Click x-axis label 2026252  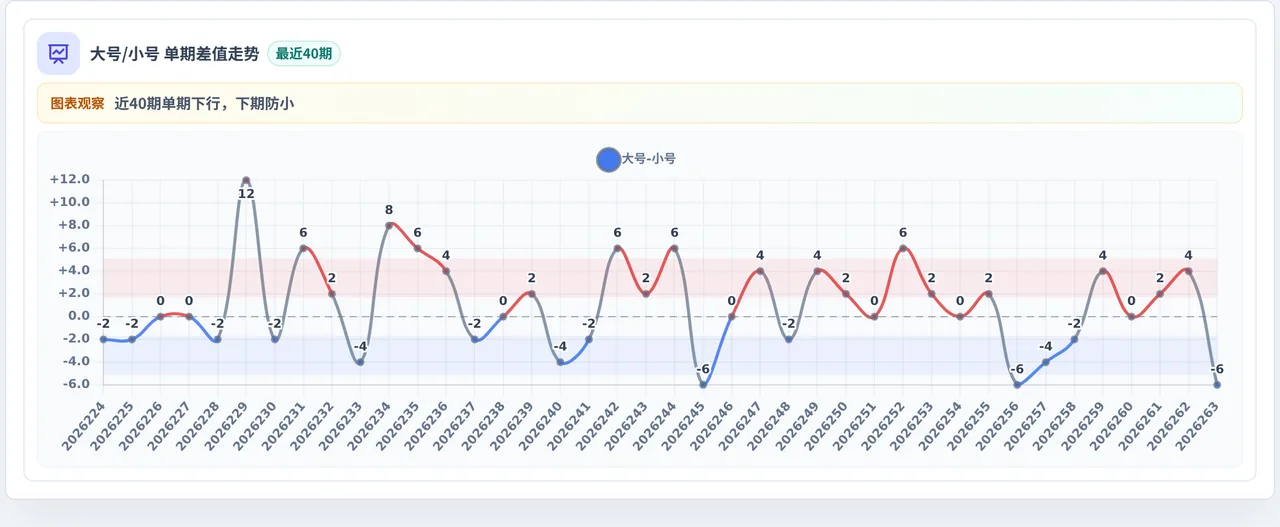point(883,425)
